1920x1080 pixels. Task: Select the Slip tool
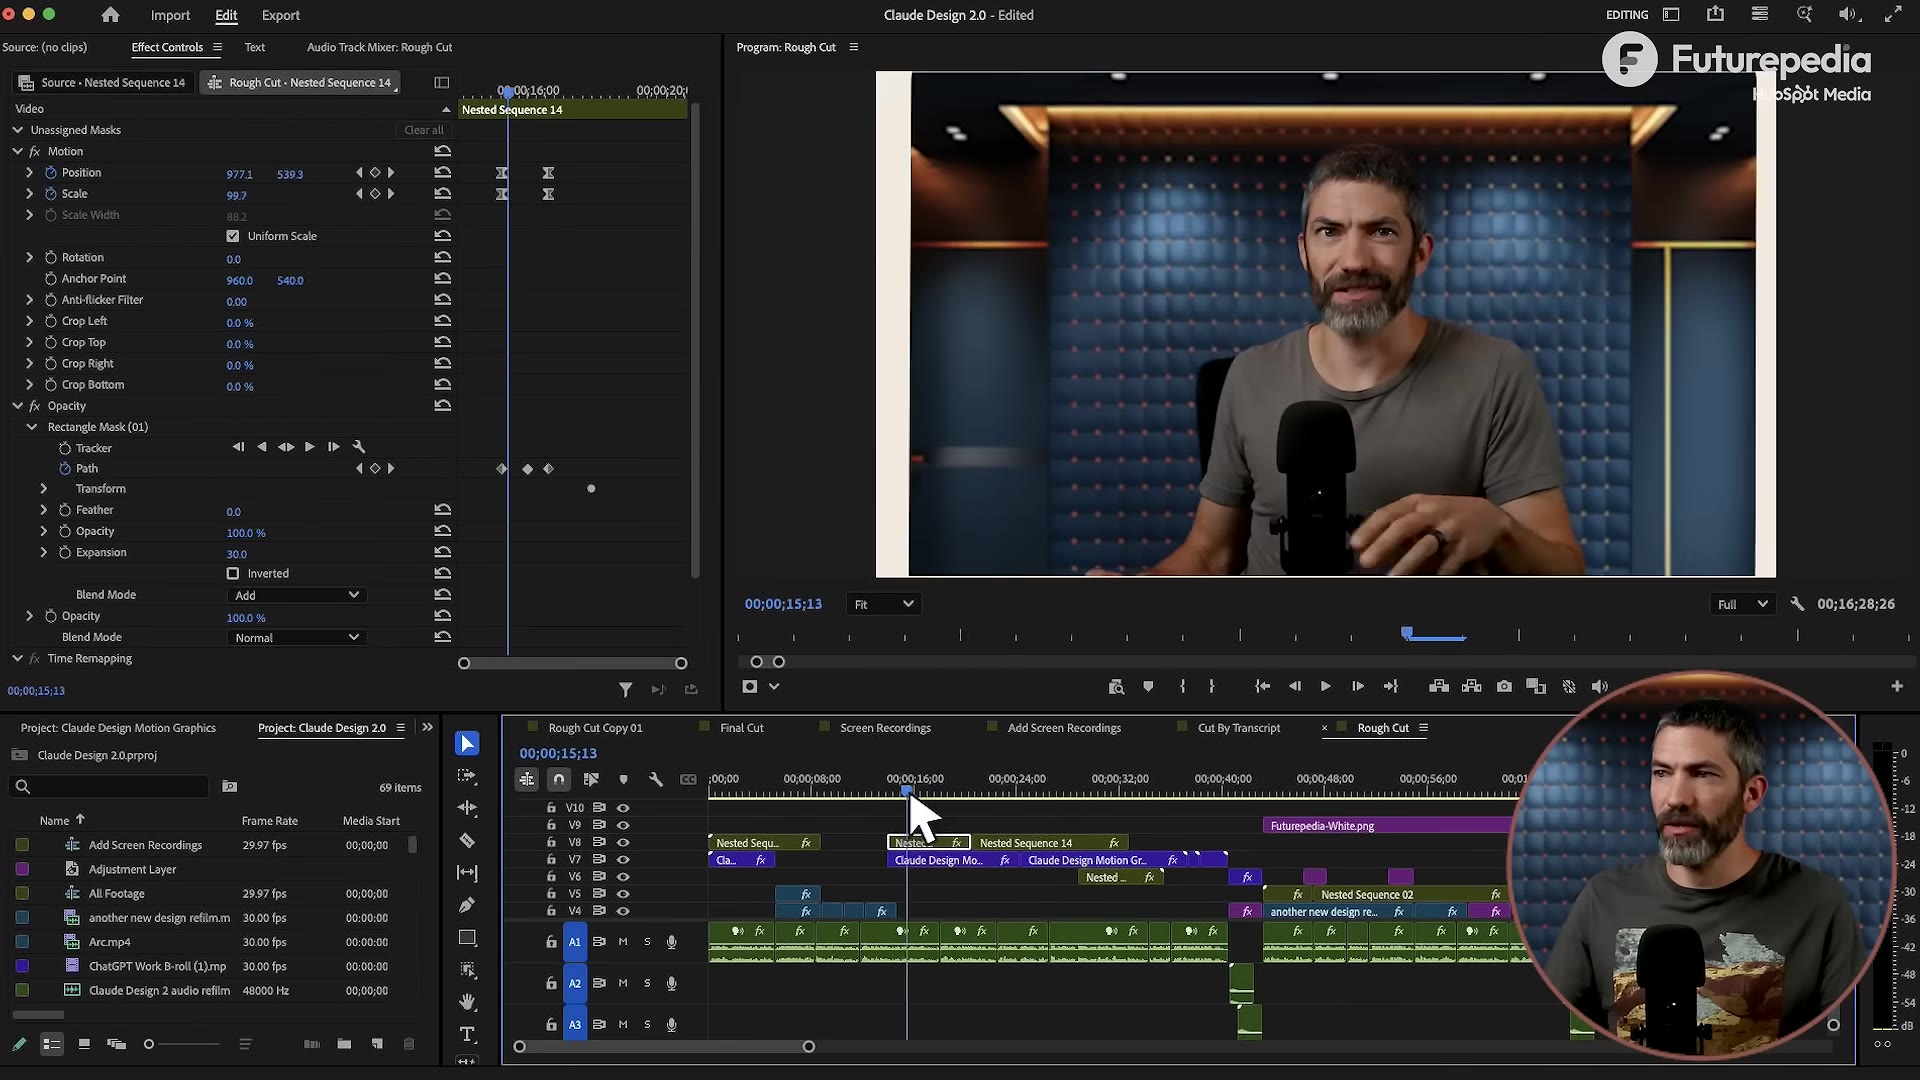click(467, 872)
